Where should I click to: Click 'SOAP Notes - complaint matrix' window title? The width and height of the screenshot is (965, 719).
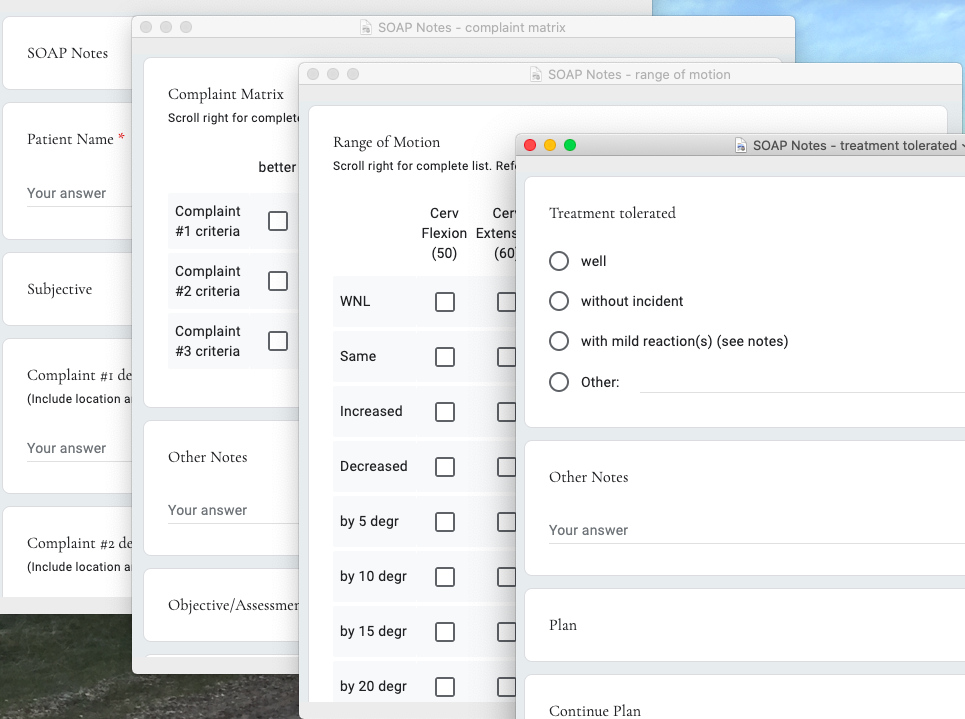point(471,28)
